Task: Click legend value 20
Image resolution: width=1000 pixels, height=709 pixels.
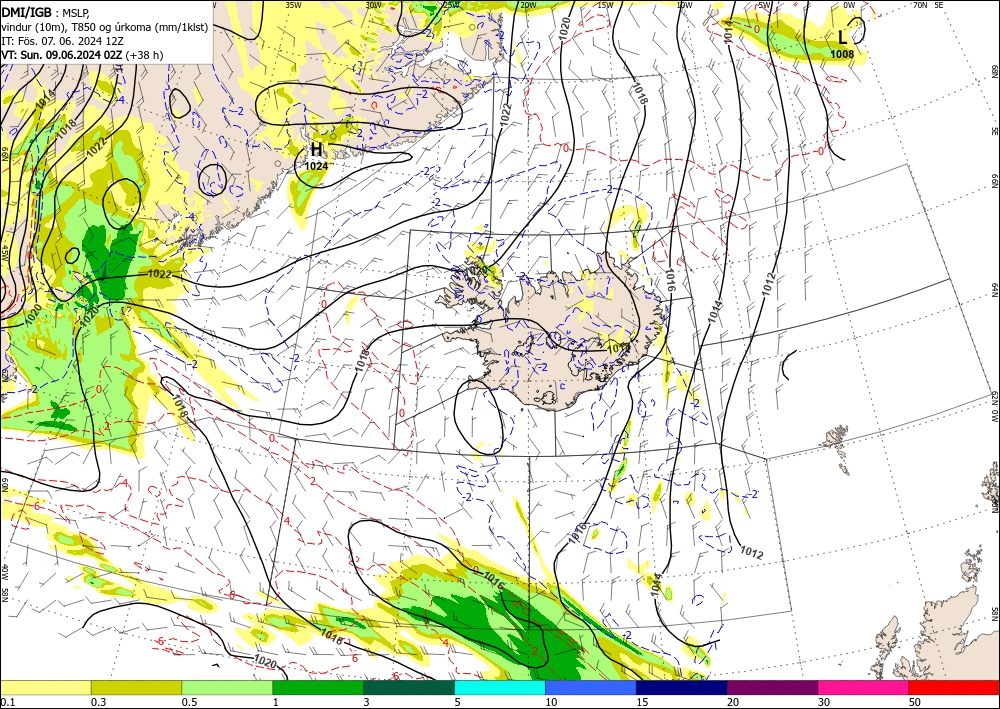Action: pos(733,702)
